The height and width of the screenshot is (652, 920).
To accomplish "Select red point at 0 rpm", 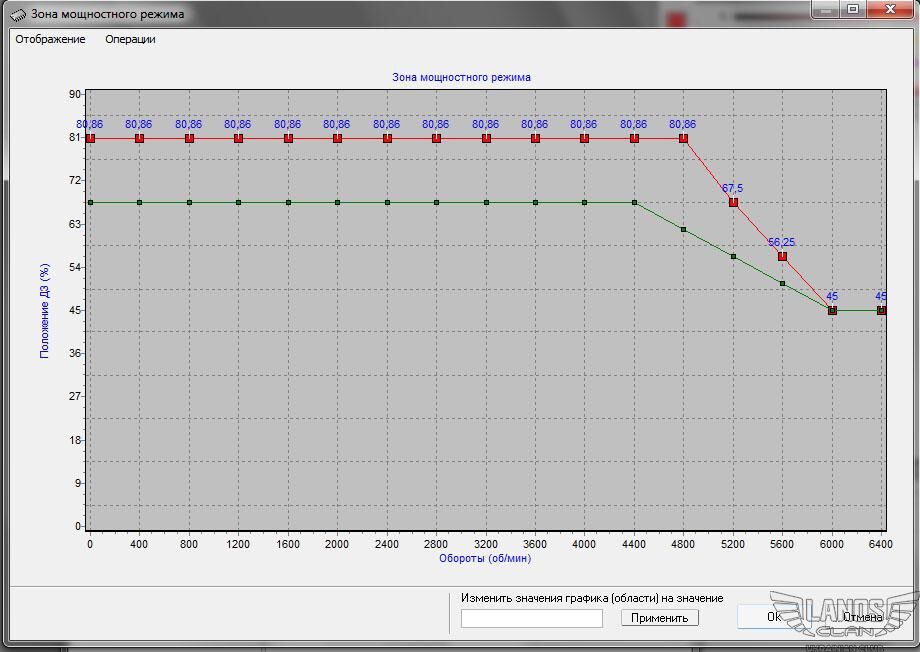I will click(90, 138).
